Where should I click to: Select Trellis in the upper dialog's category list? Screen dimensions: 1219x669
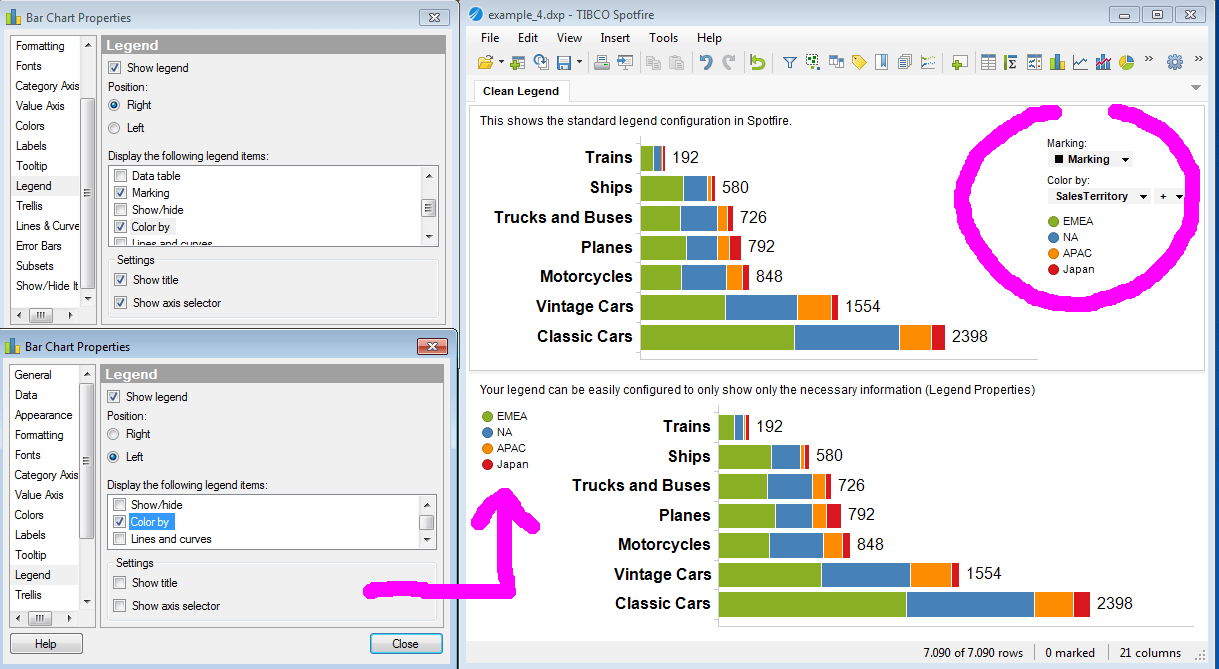pos(29,206)
